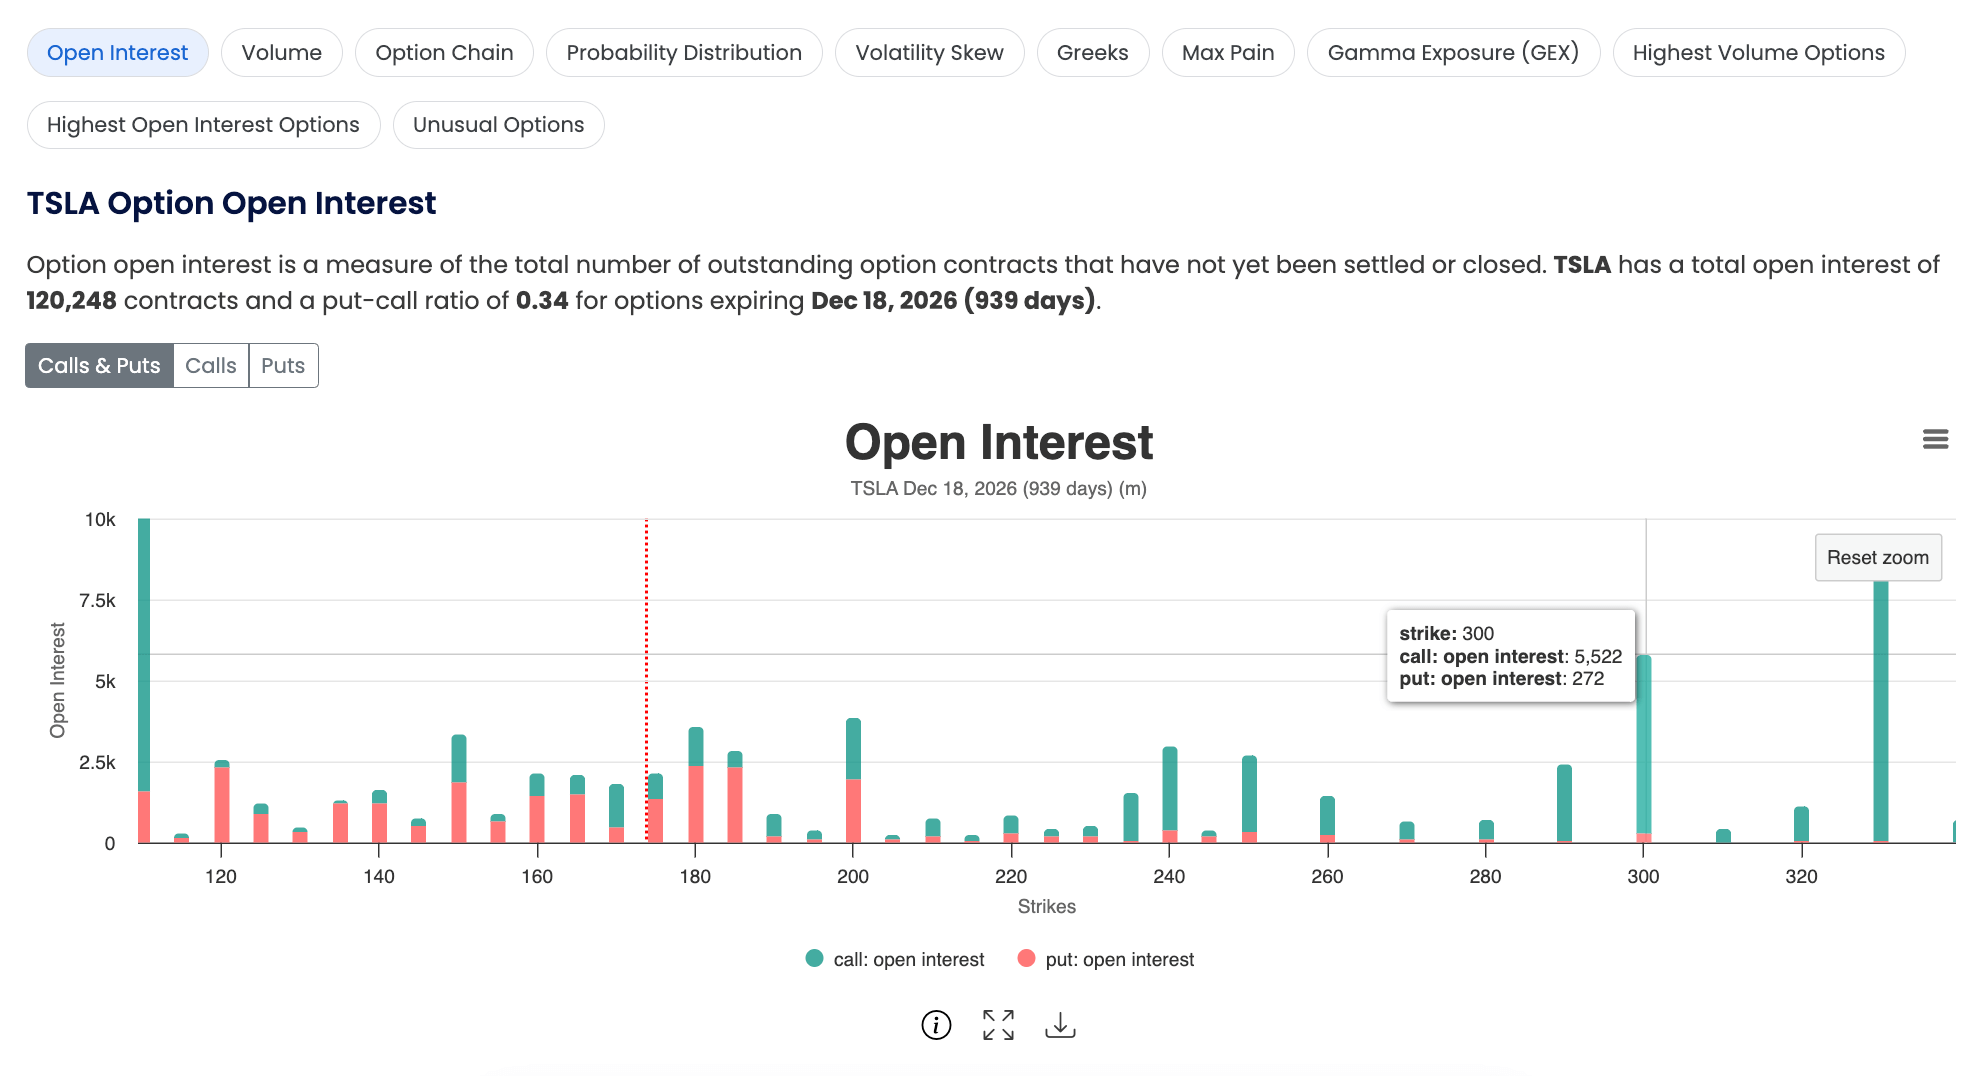Show only Calls open interest
Image resolution: width=1984 pixels, height=1076 pixels.
tap(211, 366)
